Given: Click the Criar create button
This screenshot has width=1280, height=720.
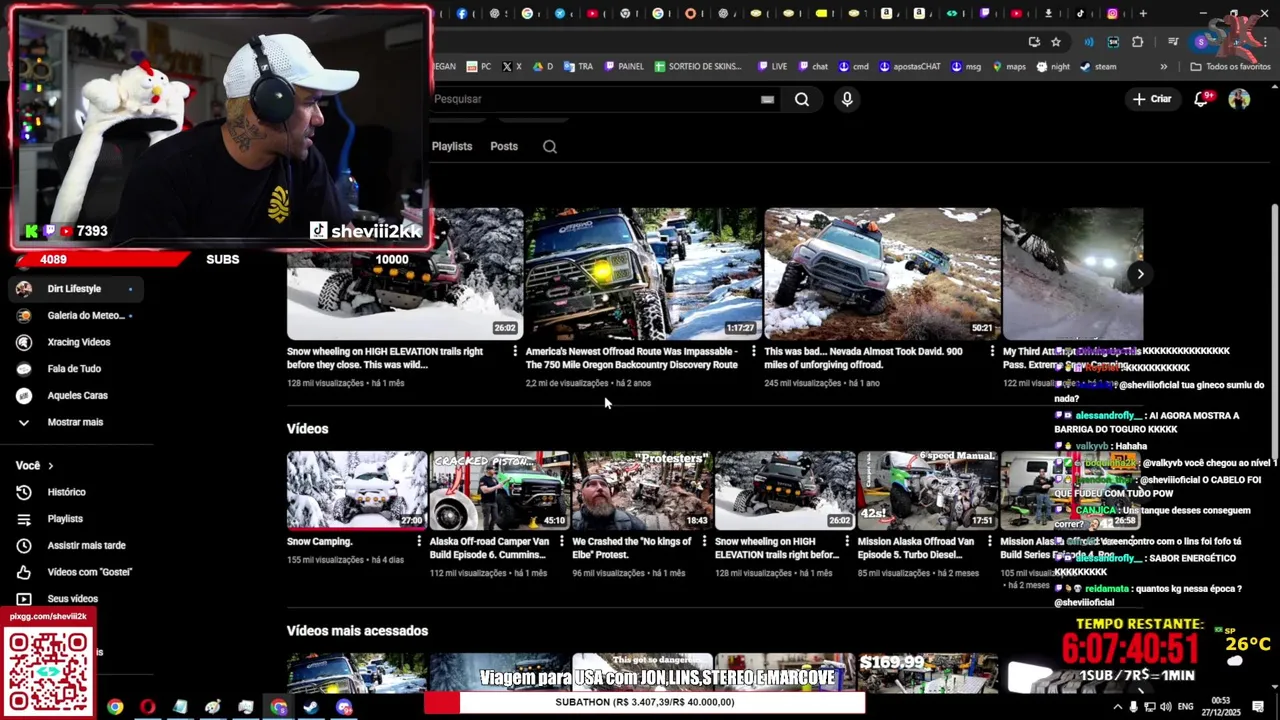Looking at the screenshot, I should 1152,99.
